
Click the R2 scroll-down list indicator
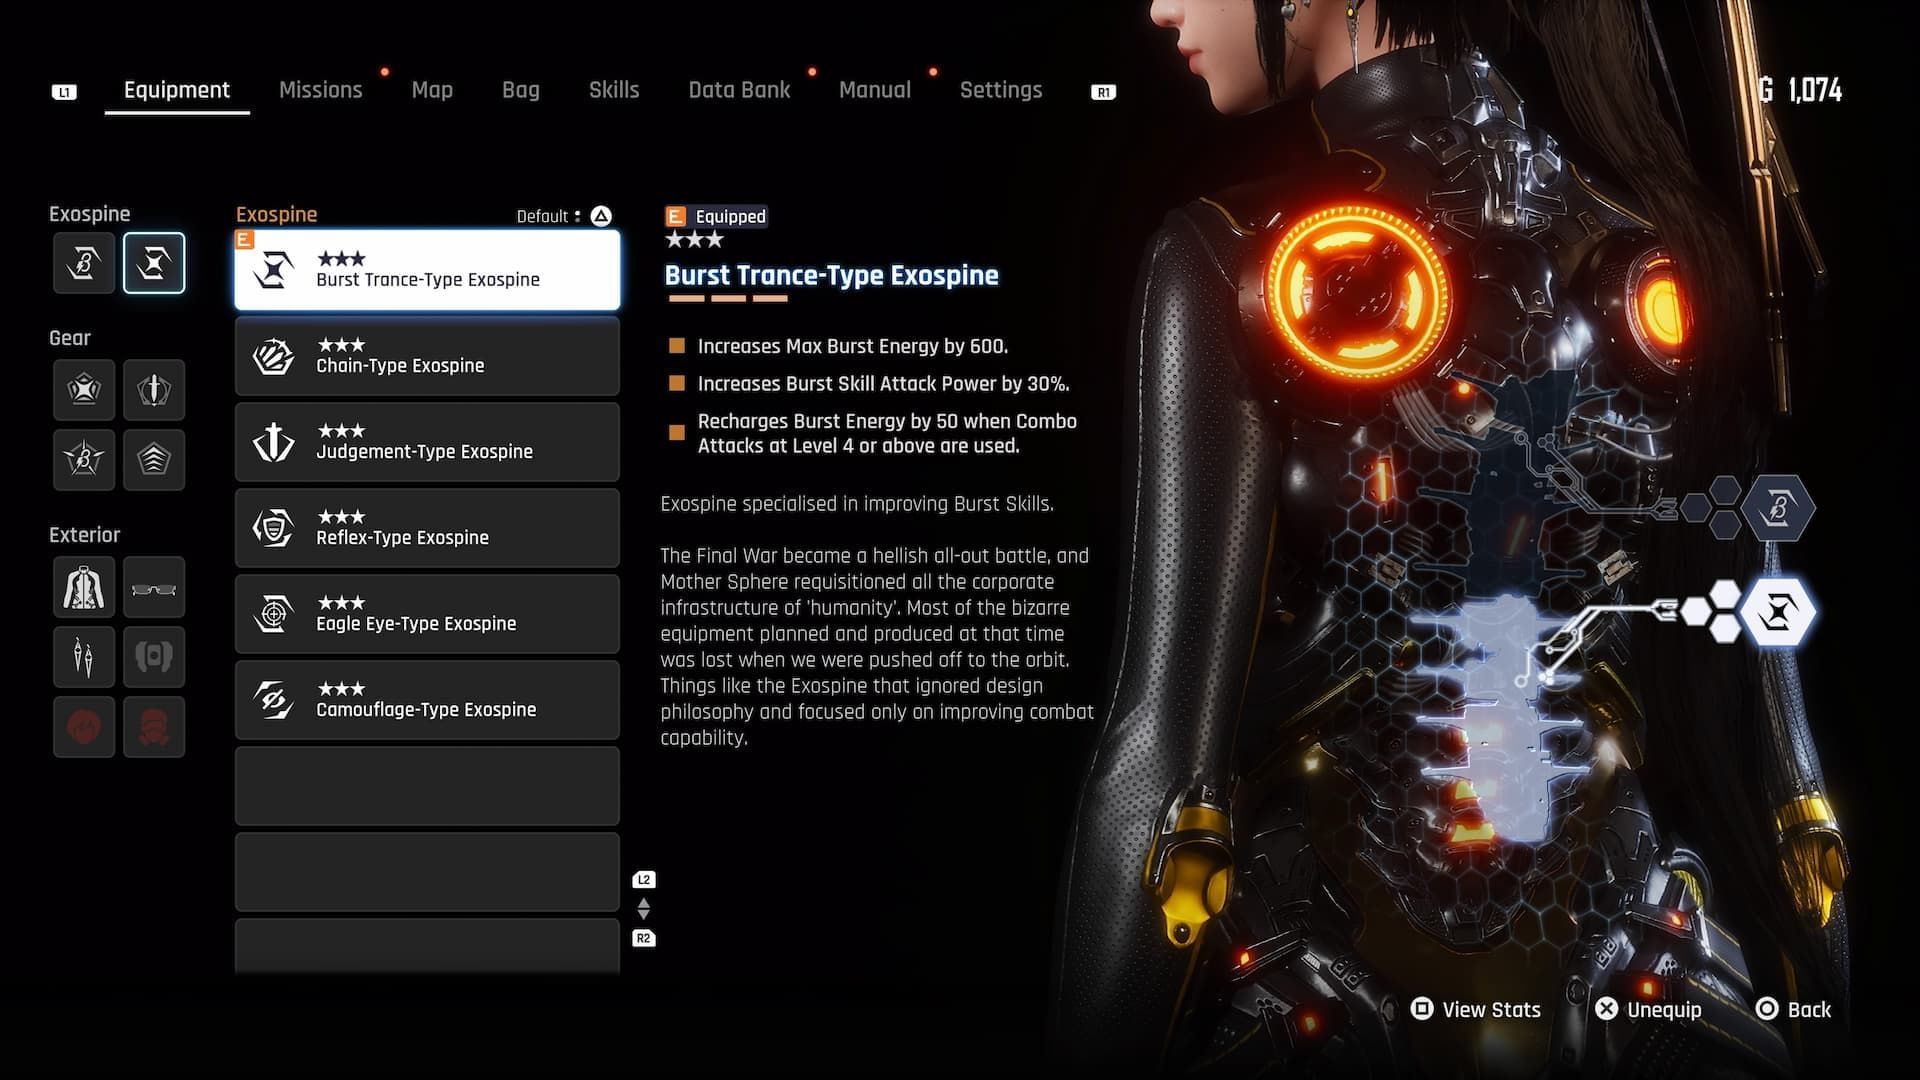tap(644, 938)
